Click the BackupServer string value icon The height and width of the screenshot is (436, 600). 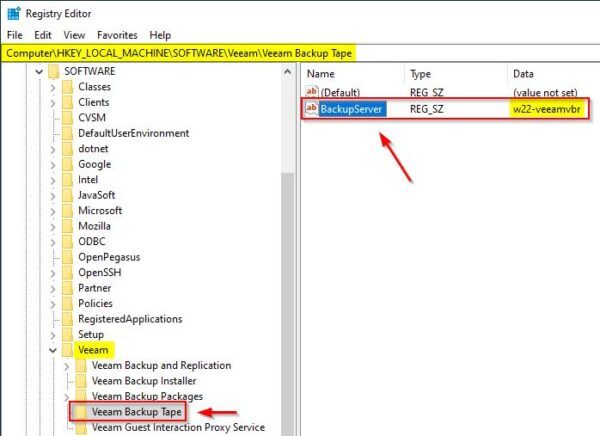[x=311, y=109]
